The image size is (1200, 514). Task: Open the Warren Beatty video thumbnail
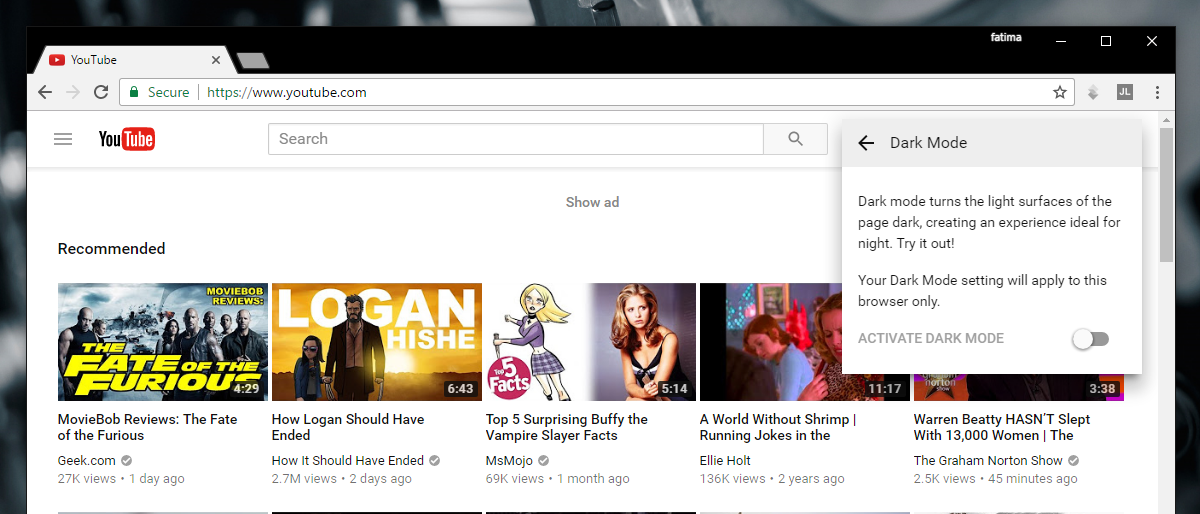[x=1019, y=388]
